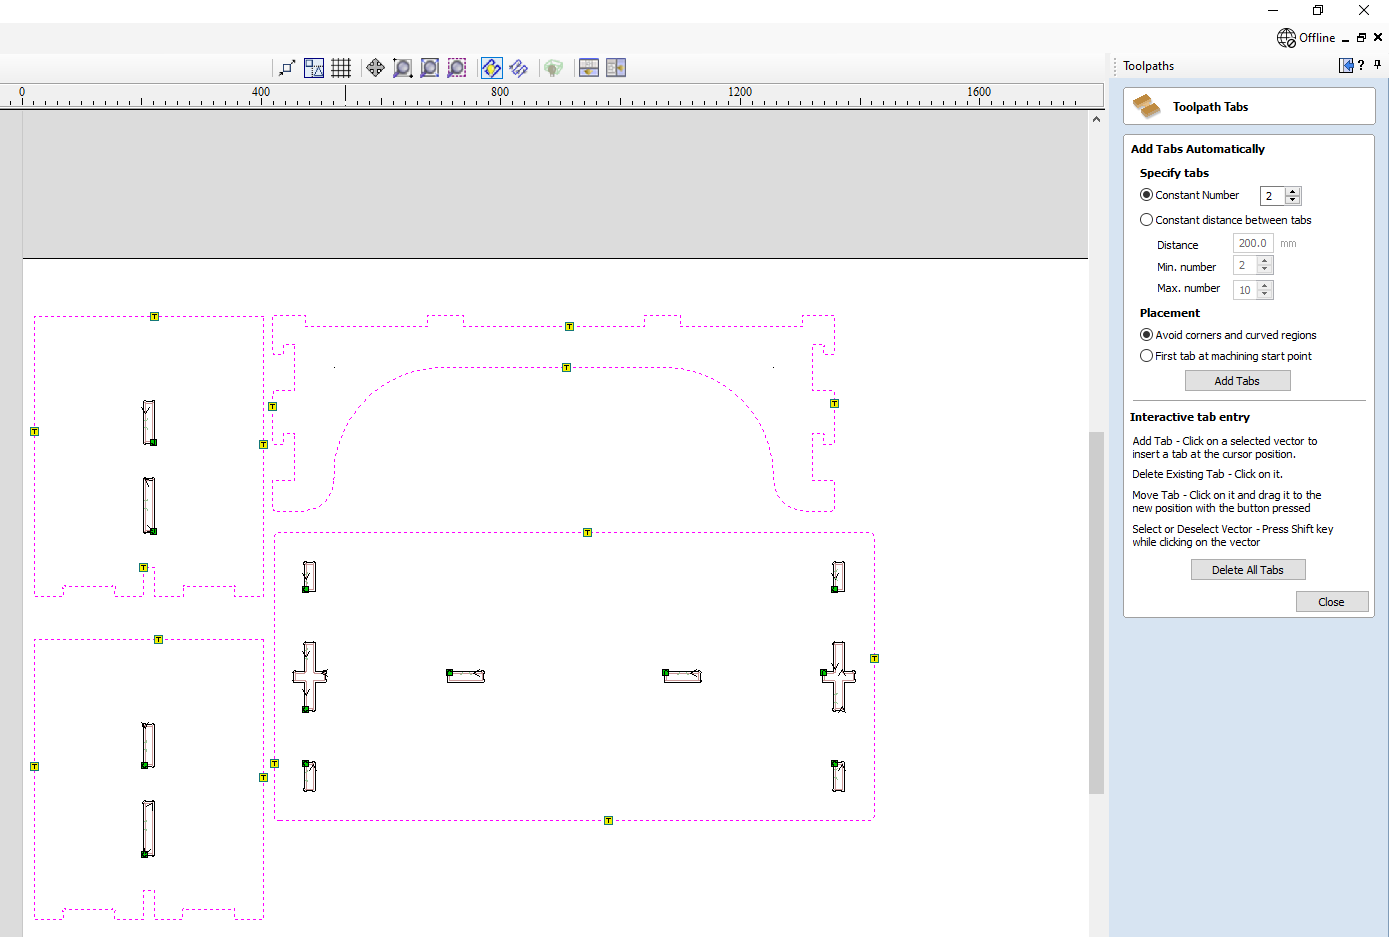Toggle the snap to geometry icon
The width and height of the screenshot is (1389, 937).
(x=287, y=68)
